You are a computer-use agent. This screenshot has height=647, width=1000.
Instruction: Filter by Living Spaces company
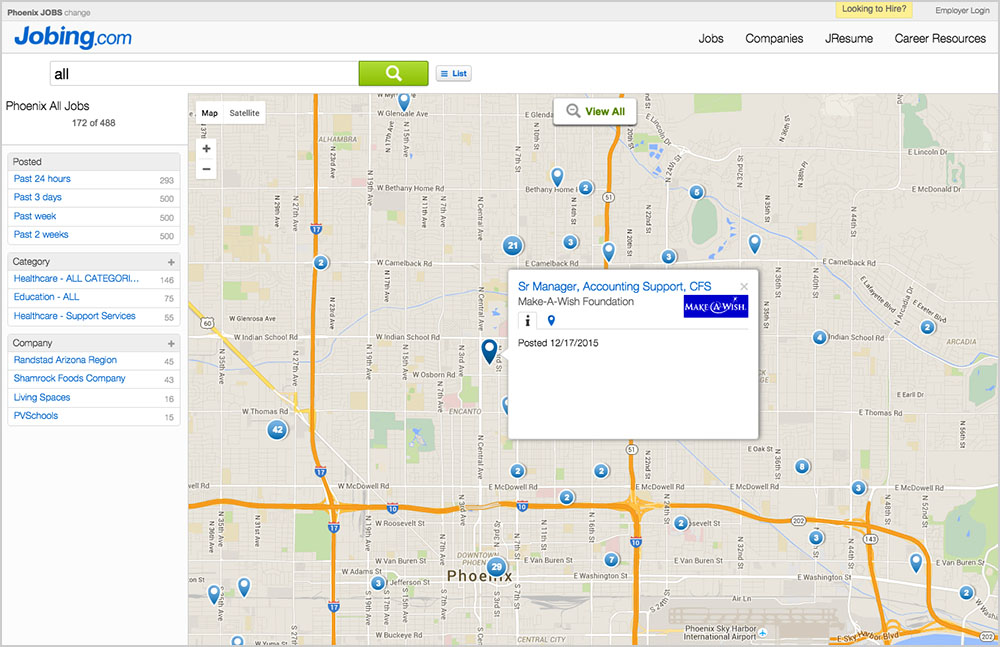tap(42, 397)
